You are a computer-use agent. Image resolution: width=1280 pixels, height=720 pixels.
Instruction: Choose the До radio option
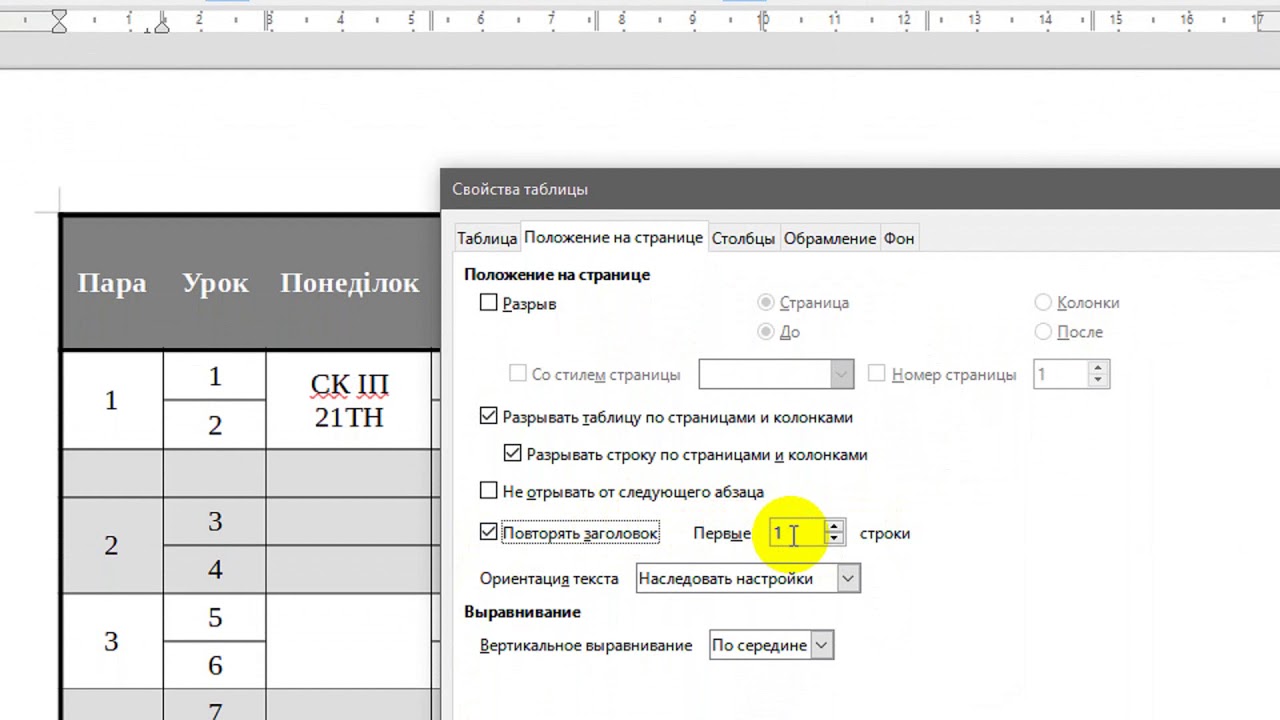pyautogui.click(x=767, y=332)
